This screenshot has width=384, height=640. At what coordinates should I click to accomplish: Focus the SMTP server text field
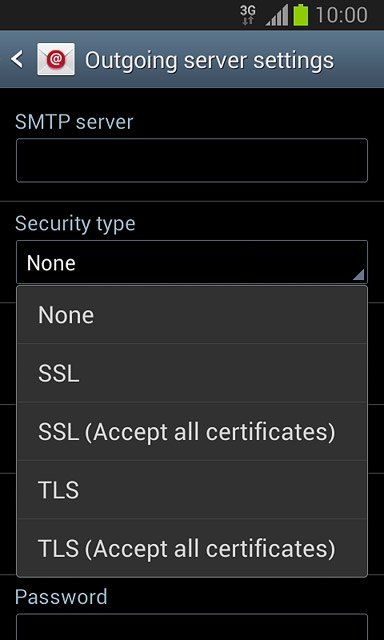coord(192,160)
